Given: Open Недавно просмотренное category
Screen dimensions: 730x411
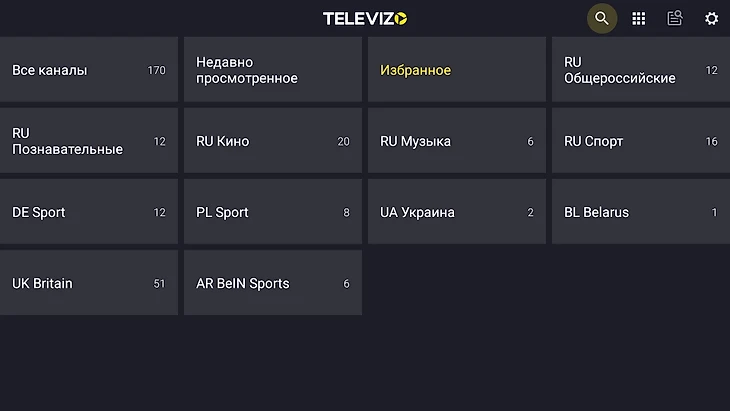Looking at the screenshot, I should (272, 70).
